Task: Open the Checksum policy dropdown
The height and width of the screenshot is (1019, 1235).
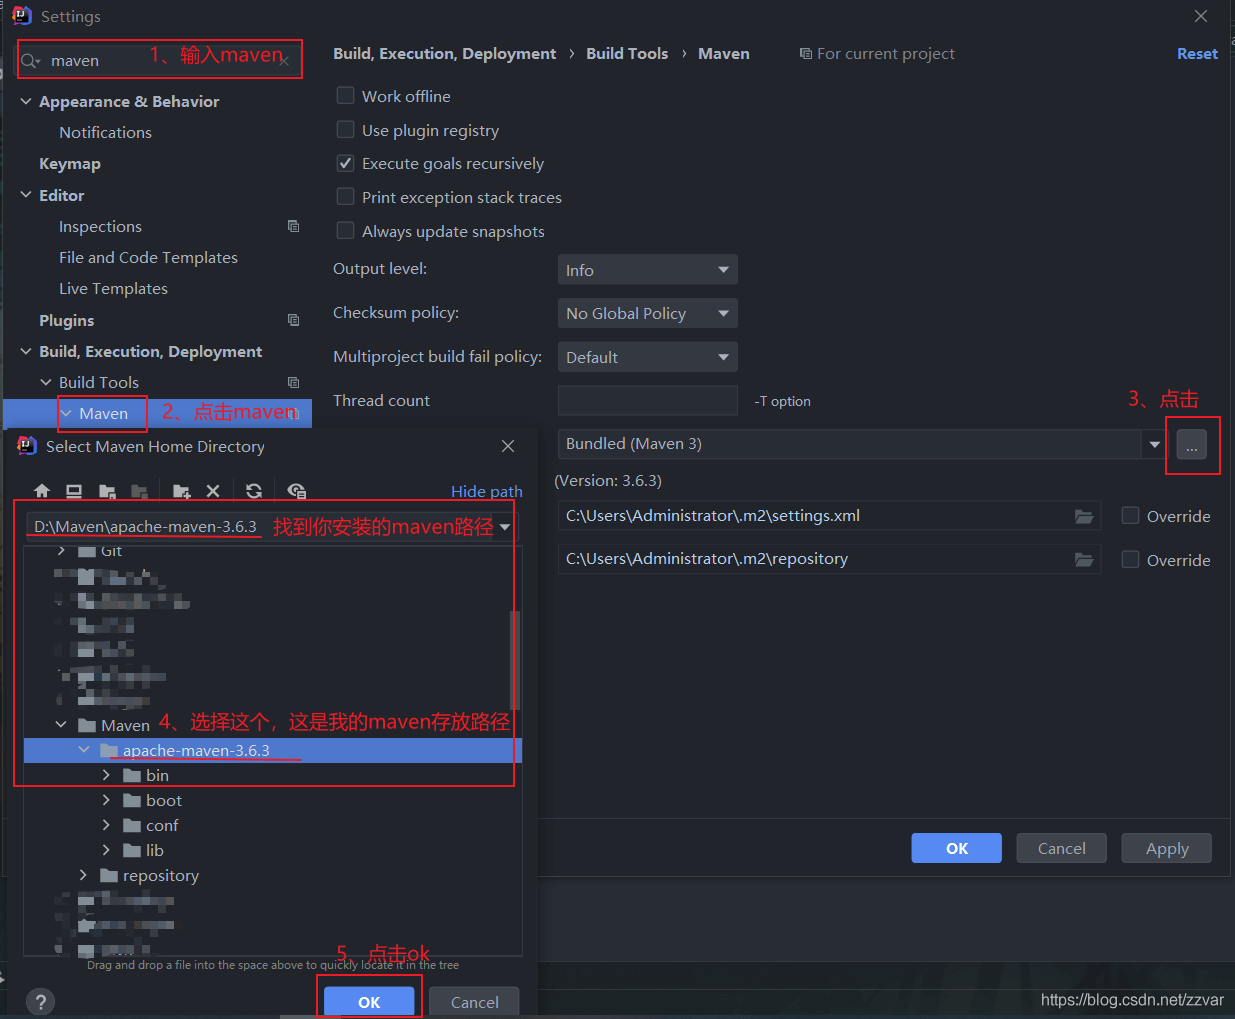Action: click(647, 313)
